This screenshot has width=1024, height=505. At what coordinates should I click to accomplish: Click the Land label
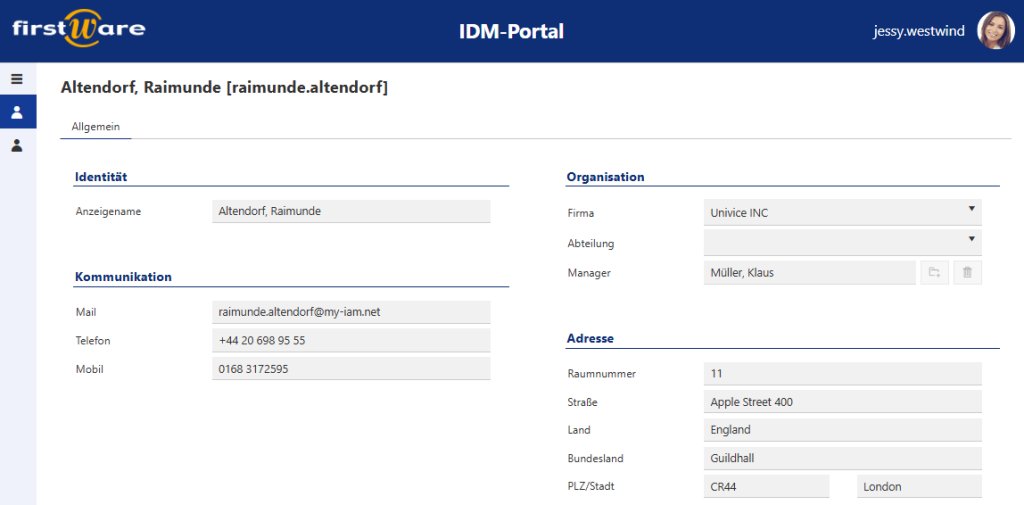pyautogui.click(x=579, y=430)
